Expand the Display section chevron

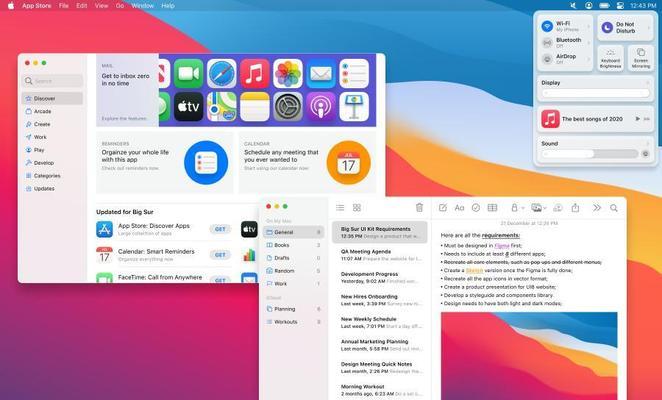[648, 83]
